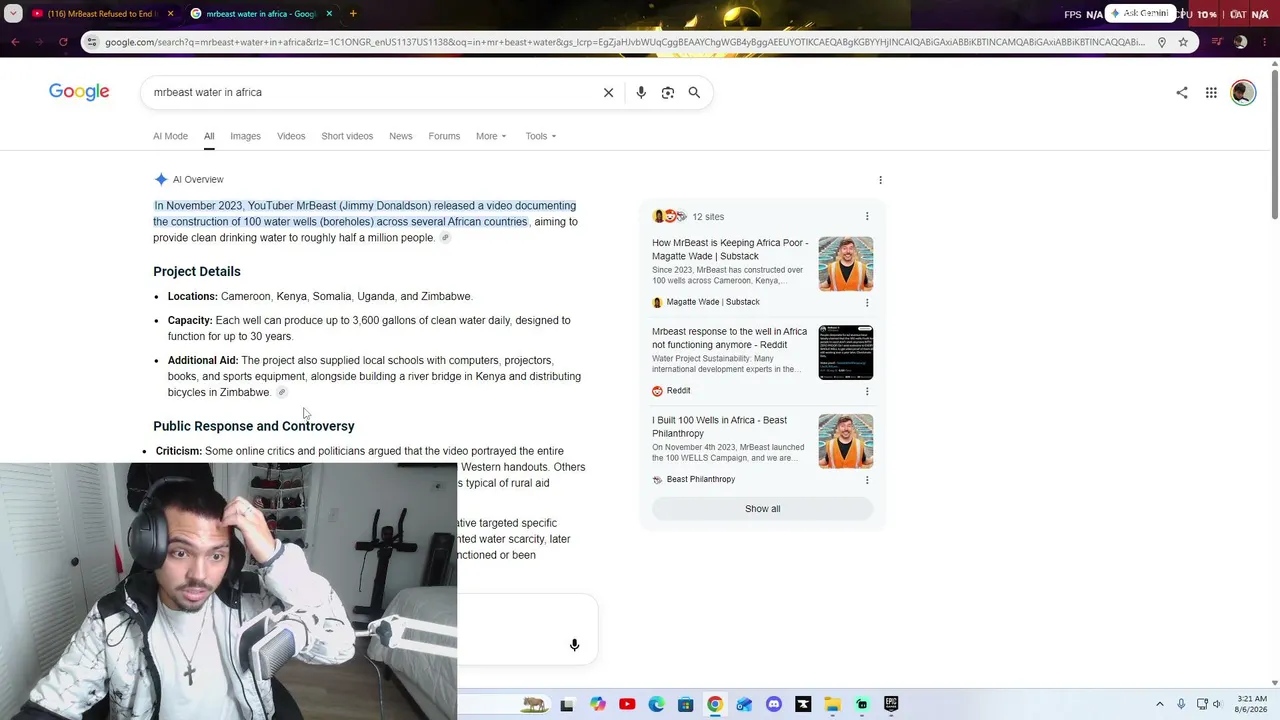Bookmark this page with the star icon
Image resolution: width=1280 pixels, height=720 pixels.
(1183, 42)
